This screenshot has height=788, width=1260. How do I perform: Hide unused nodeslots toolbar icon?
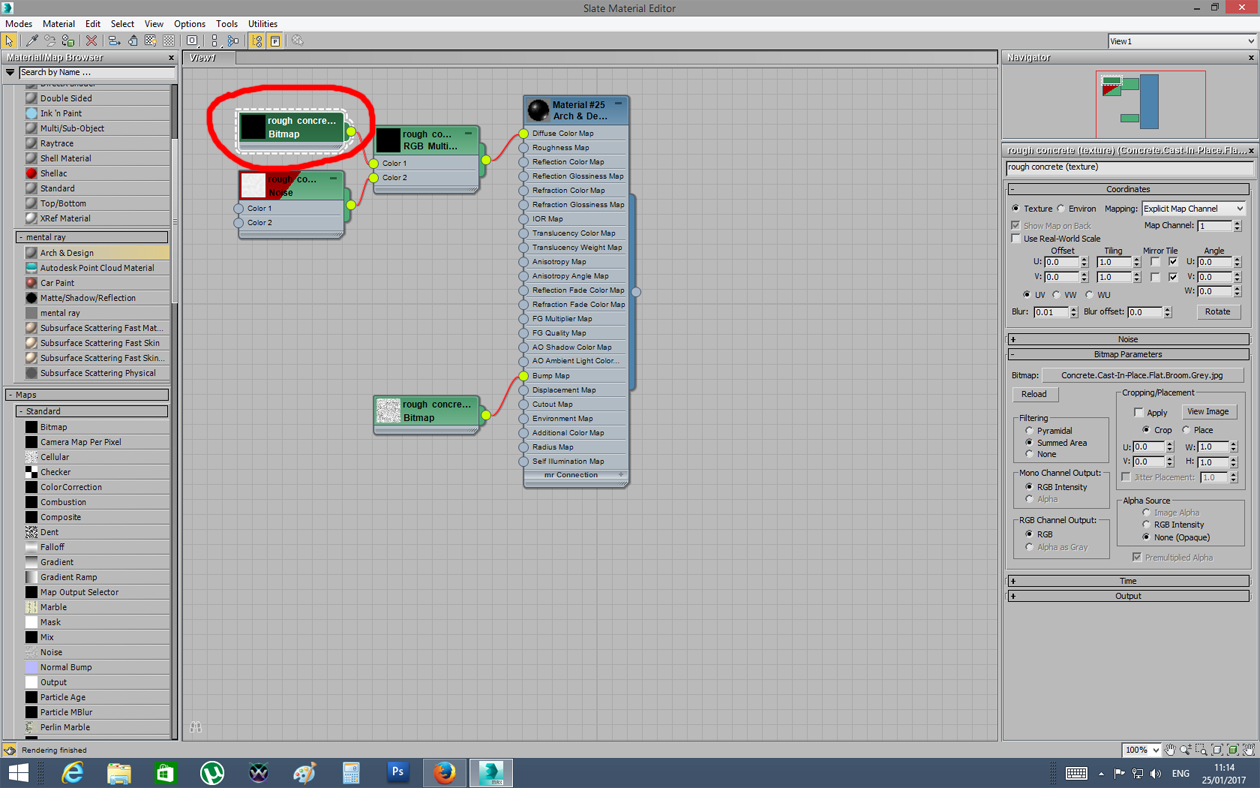132,41
